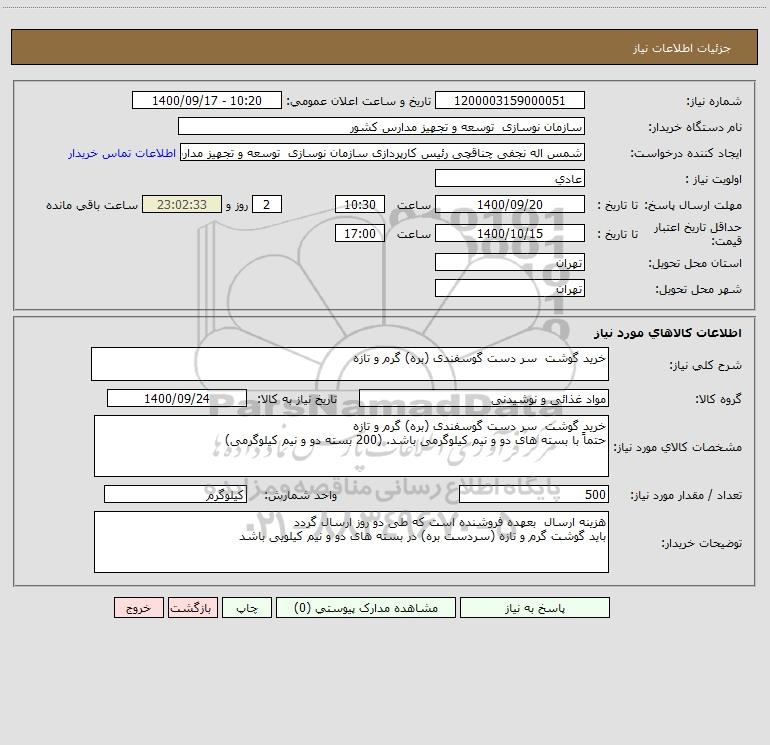
Task: Click واحد شمارش field کیلوگرم
Action: [x=175, y=494]
